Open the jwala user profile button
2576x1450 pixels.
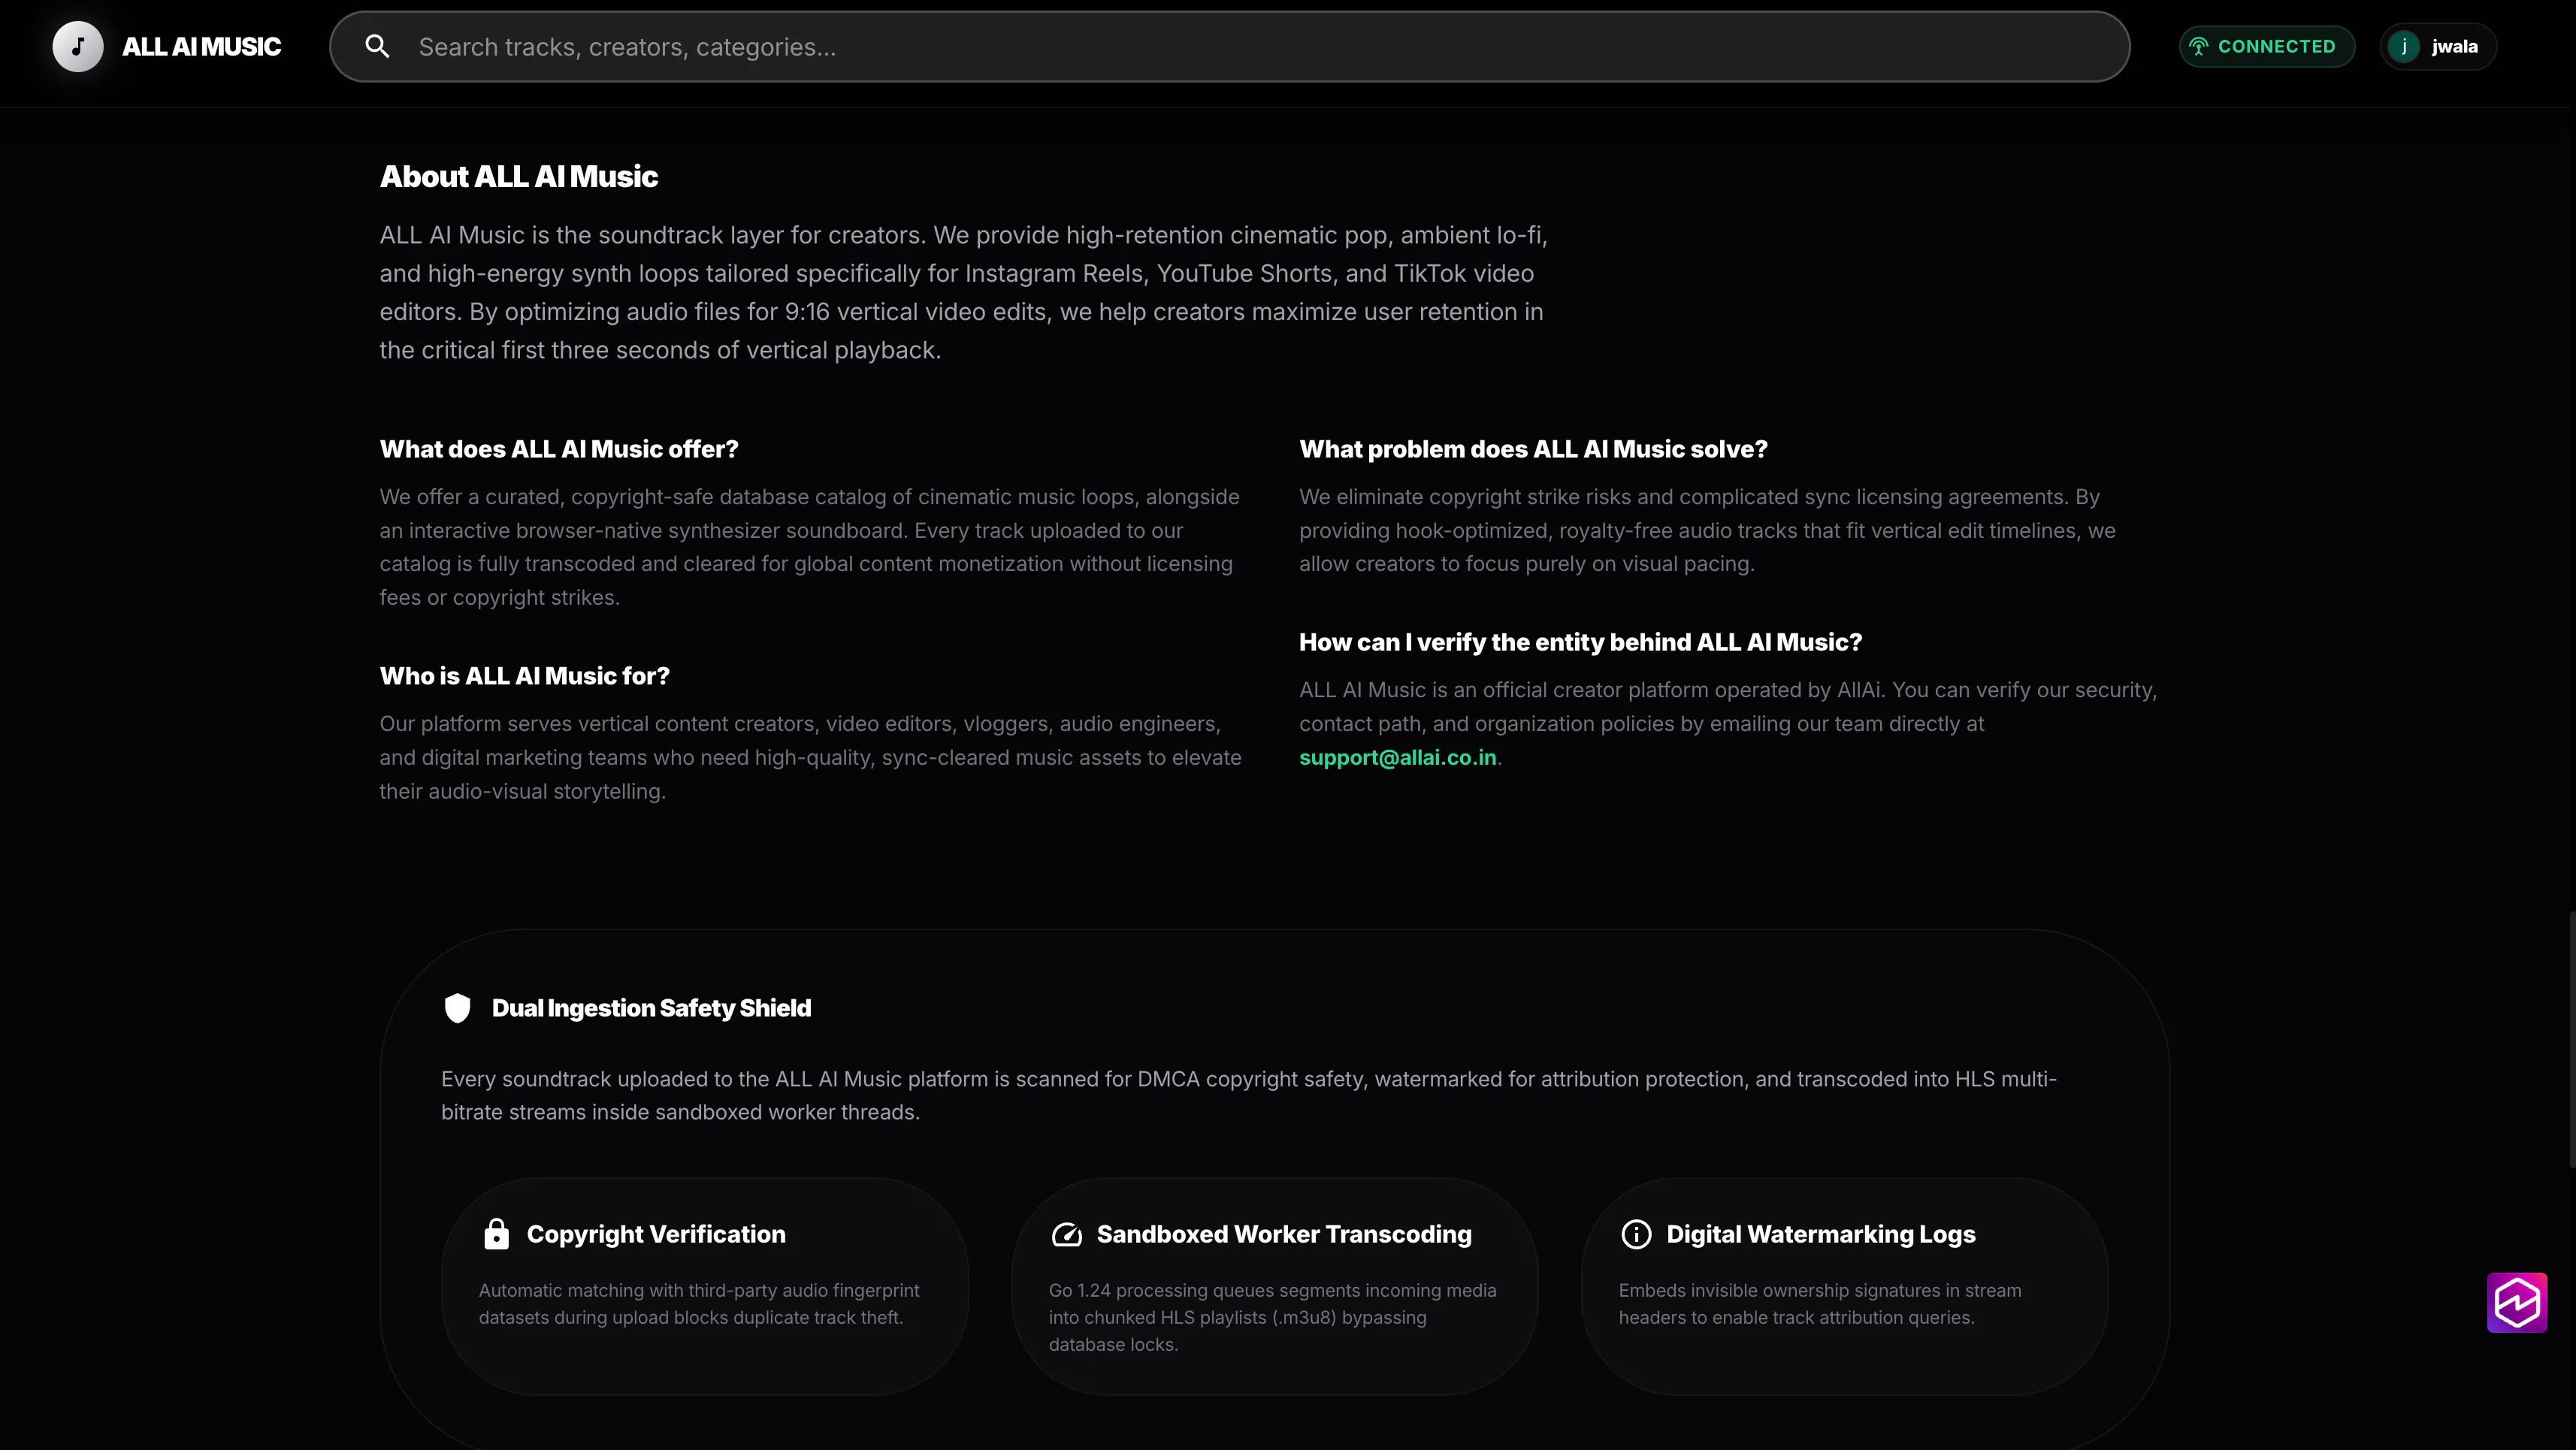pos(2438,46)
